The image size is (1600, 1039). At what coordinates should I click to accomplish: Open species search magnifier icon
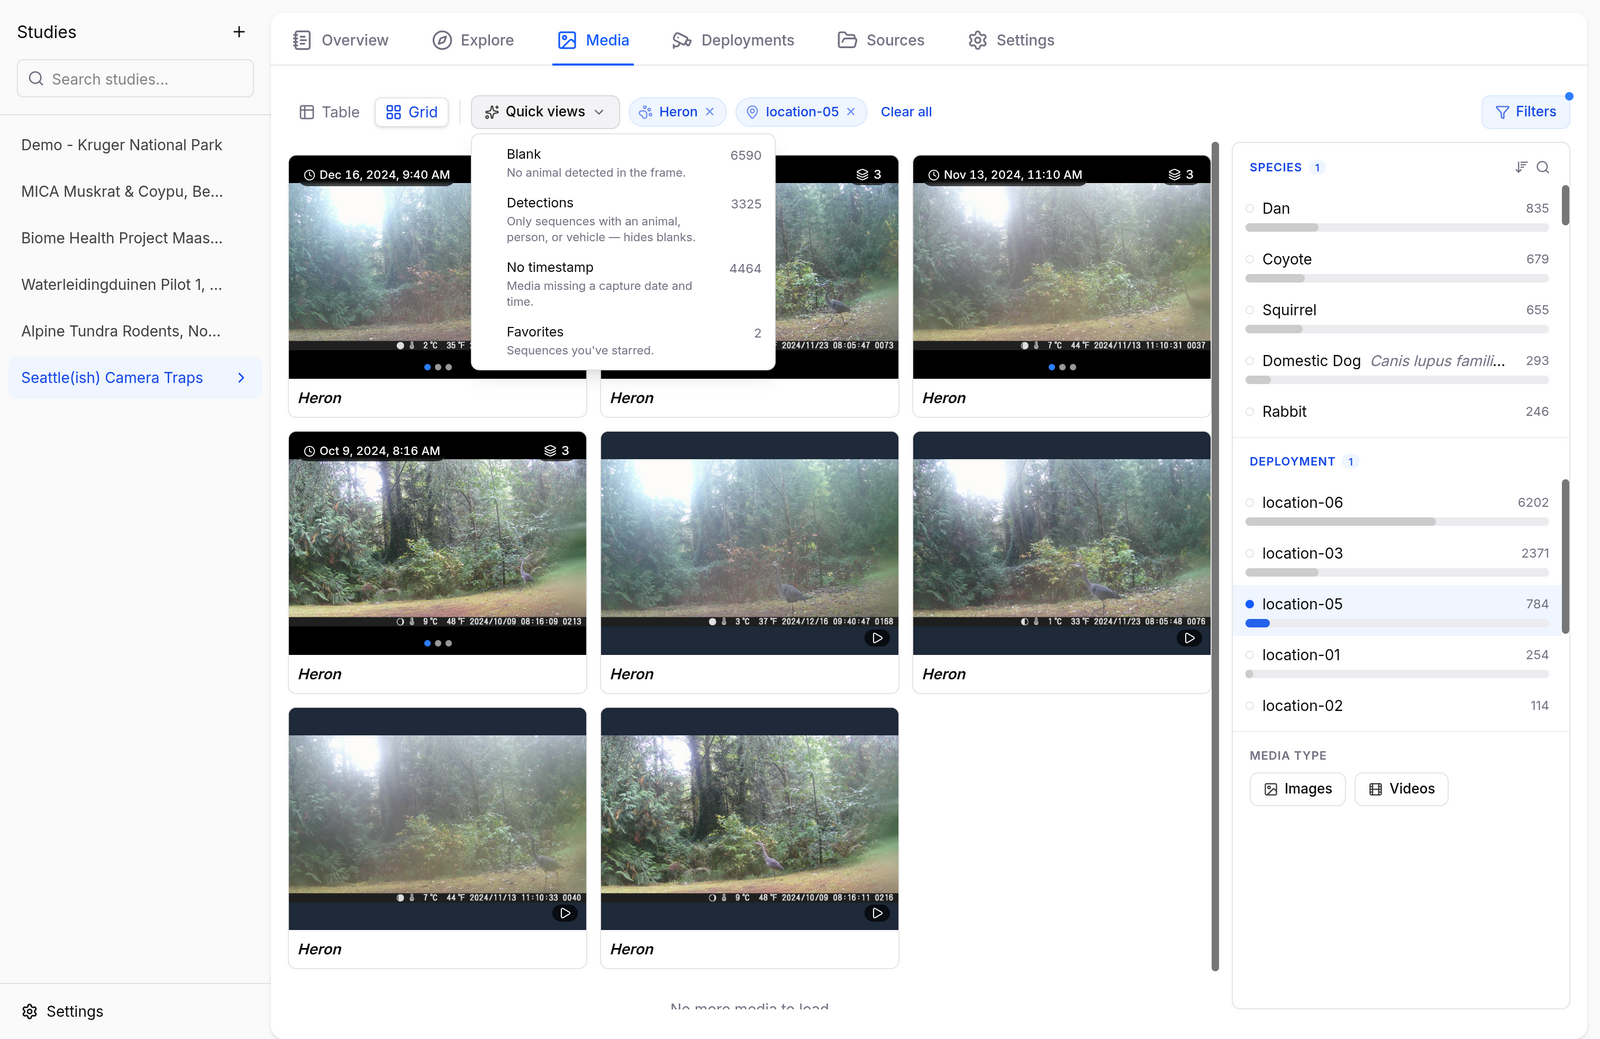click(1543, 167)
